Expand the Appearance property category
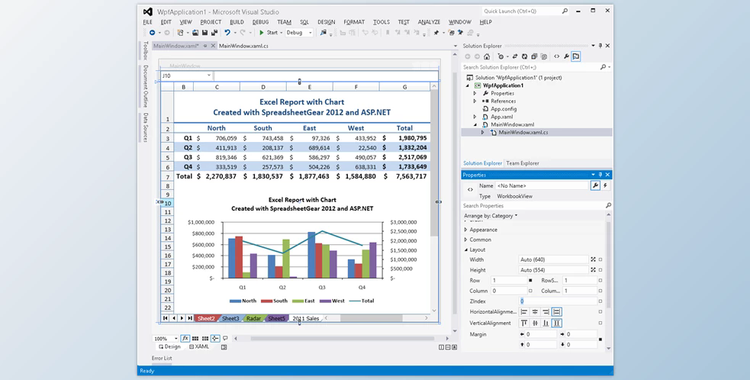 click(466, 230)
